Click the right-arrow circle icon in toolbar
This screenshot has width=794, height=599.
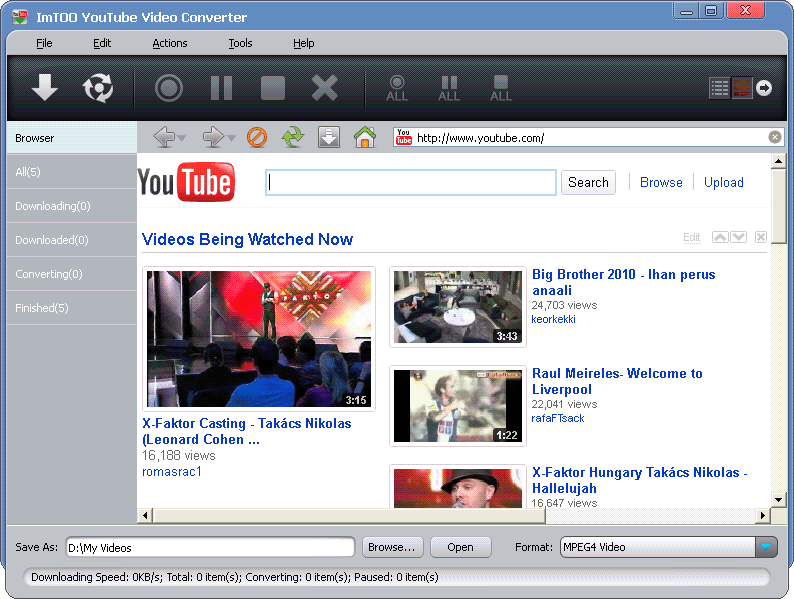[764, 88]
